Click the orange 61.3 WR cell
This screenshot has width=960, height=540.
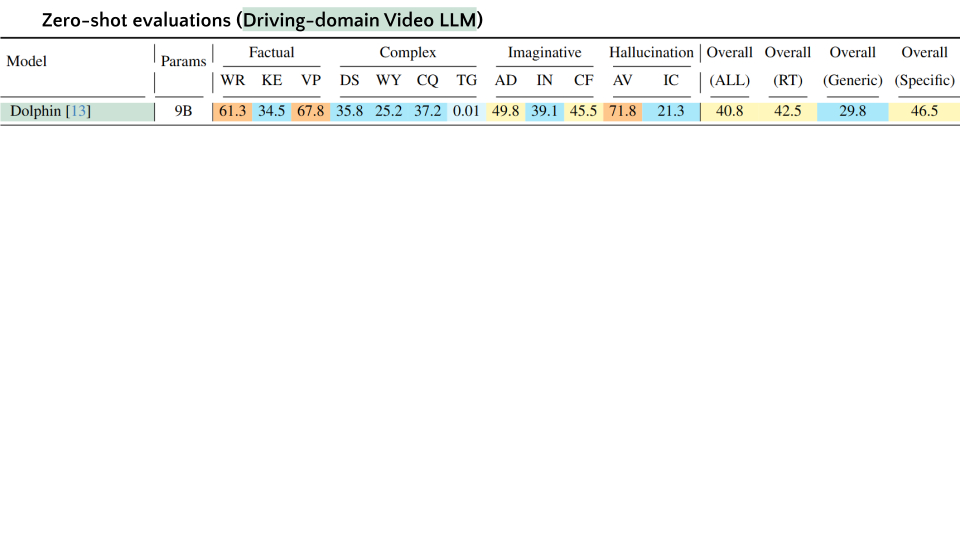(232, 111)
